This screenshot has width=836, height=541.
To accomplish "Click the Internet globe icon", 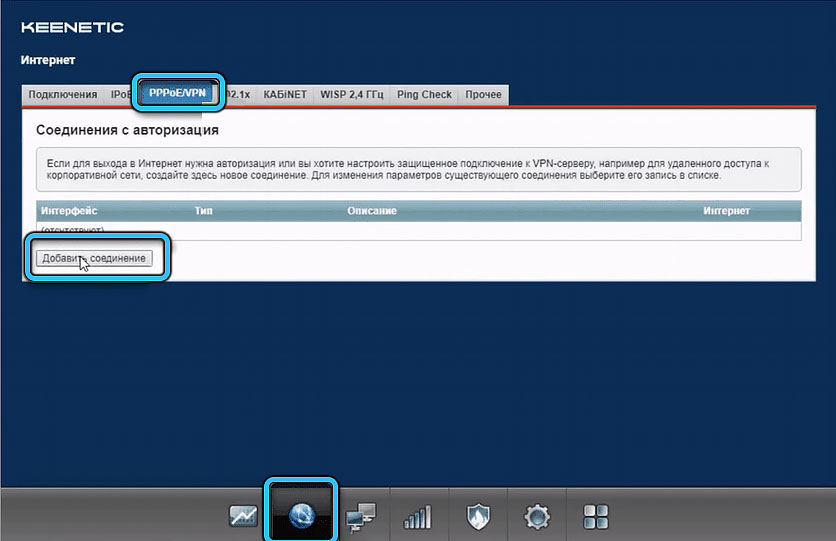I will coord(301,516).
